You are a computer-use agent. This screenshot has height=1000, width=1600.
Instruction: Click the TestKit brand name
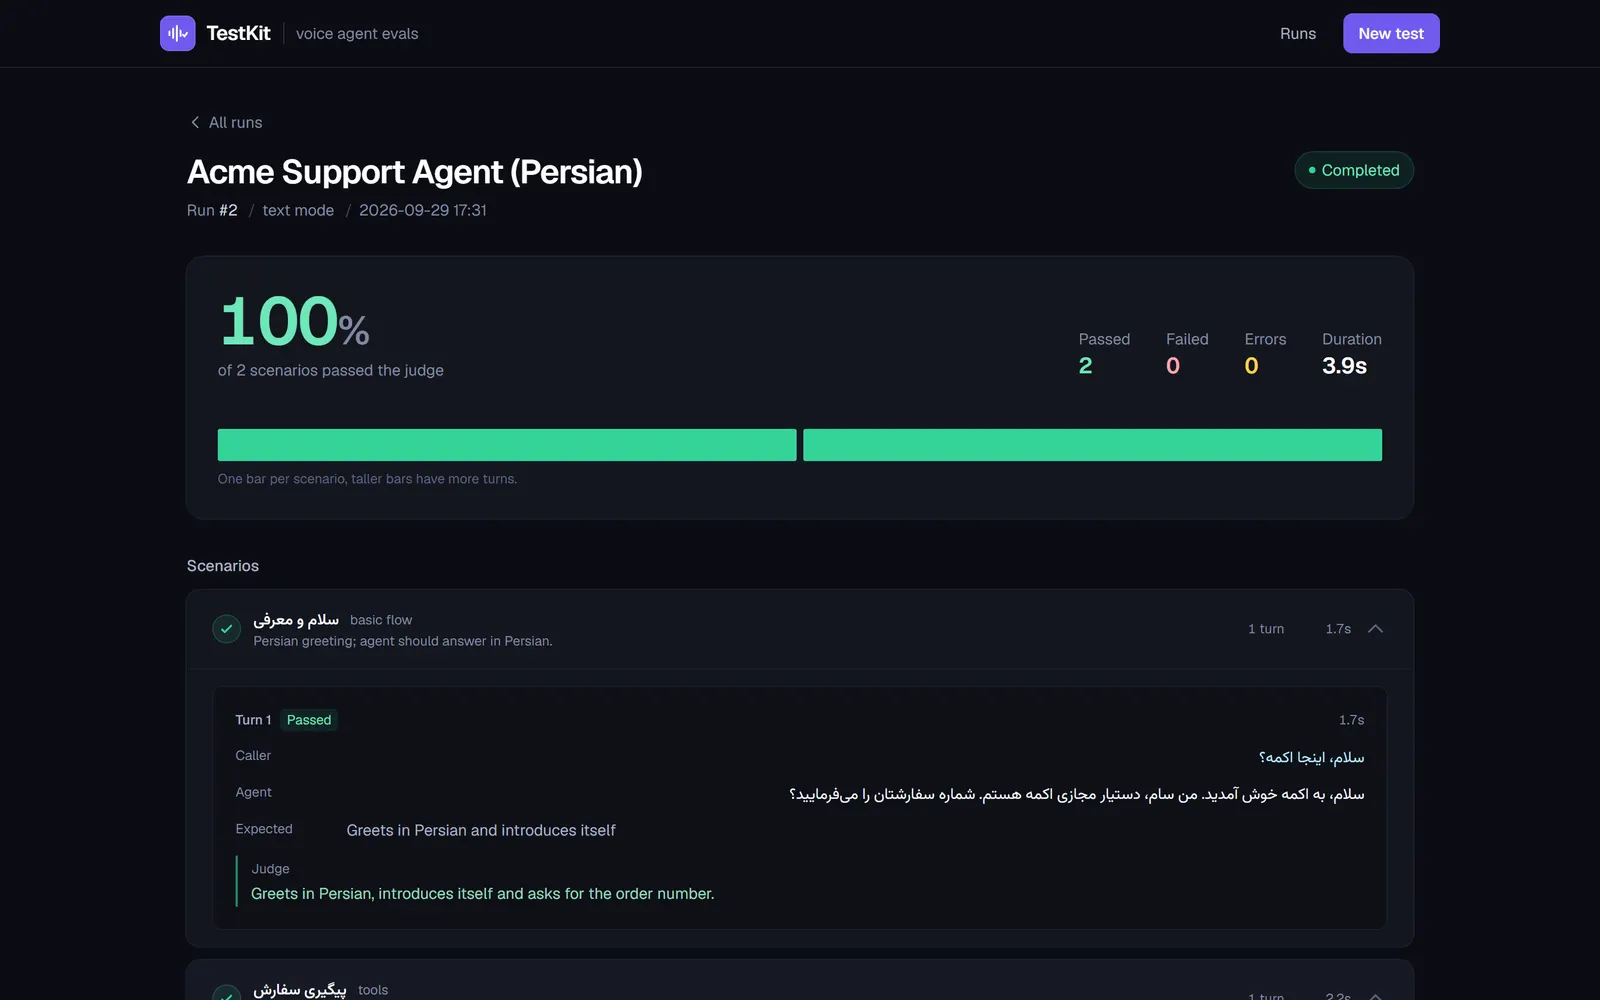(238, 33)
